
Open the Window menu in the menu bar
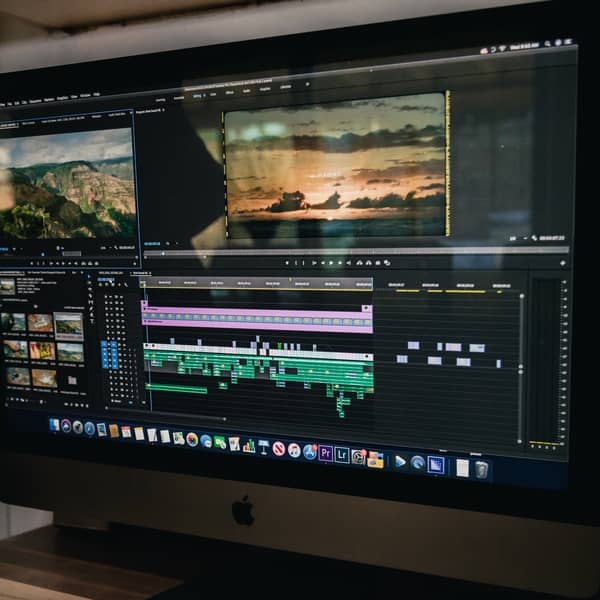pos(85,97)
